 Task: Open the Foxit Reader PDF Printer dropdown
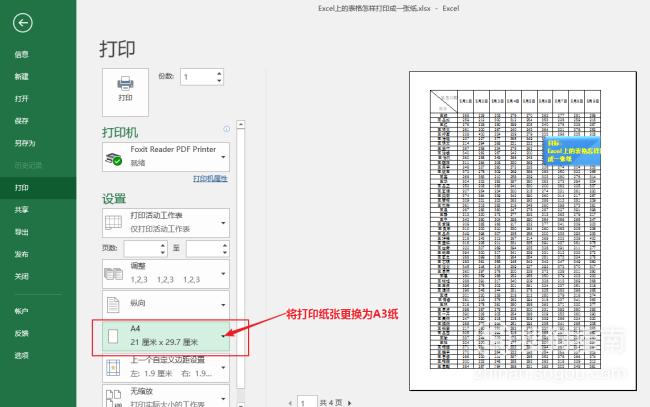[x=223, y=157]
